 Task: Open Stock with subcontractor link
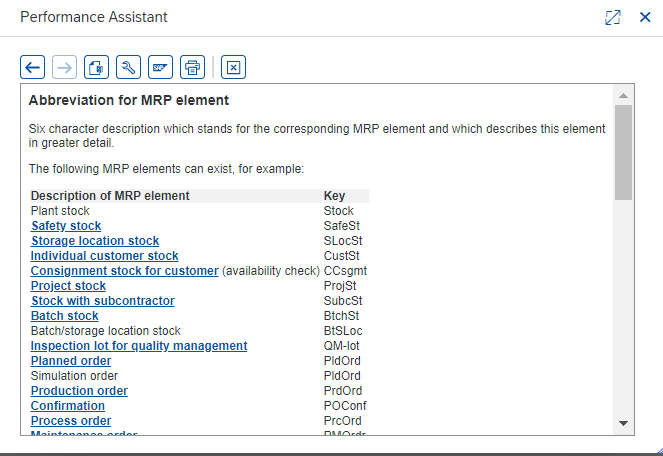tap(103, 301)
